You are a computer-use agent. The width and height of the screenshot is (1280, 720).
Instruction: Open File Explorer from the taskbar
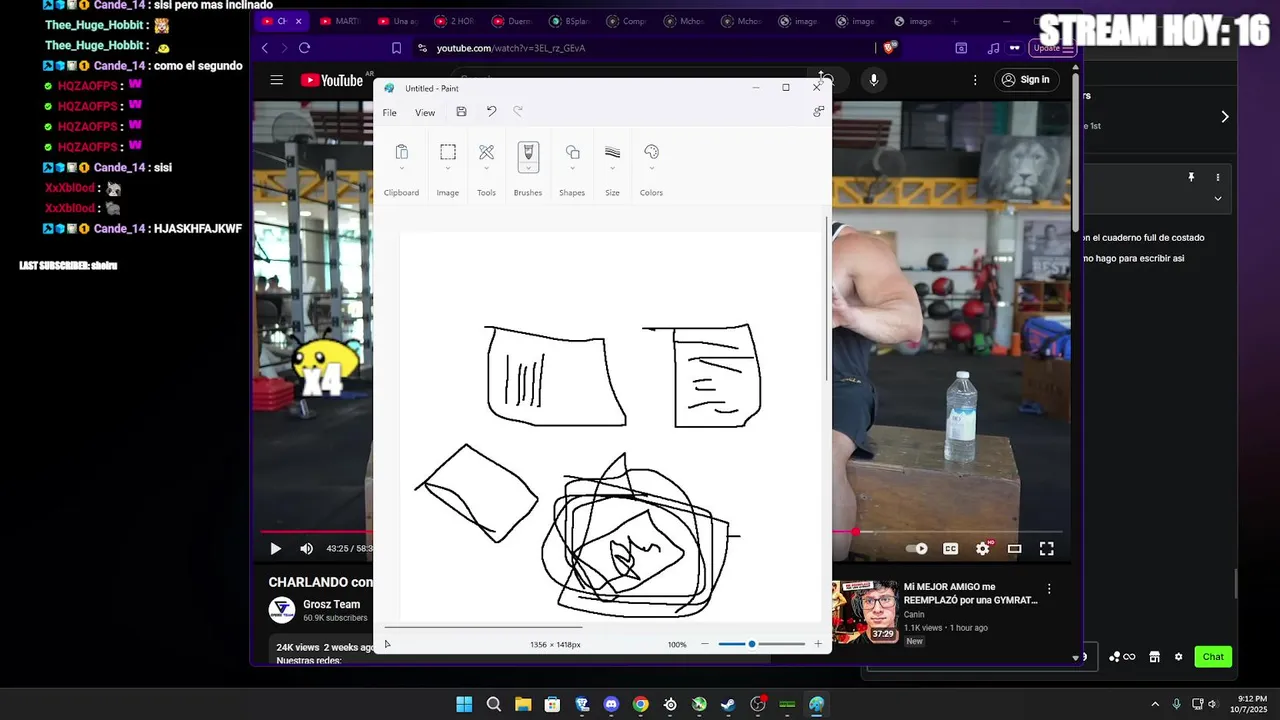pos(523,704)
